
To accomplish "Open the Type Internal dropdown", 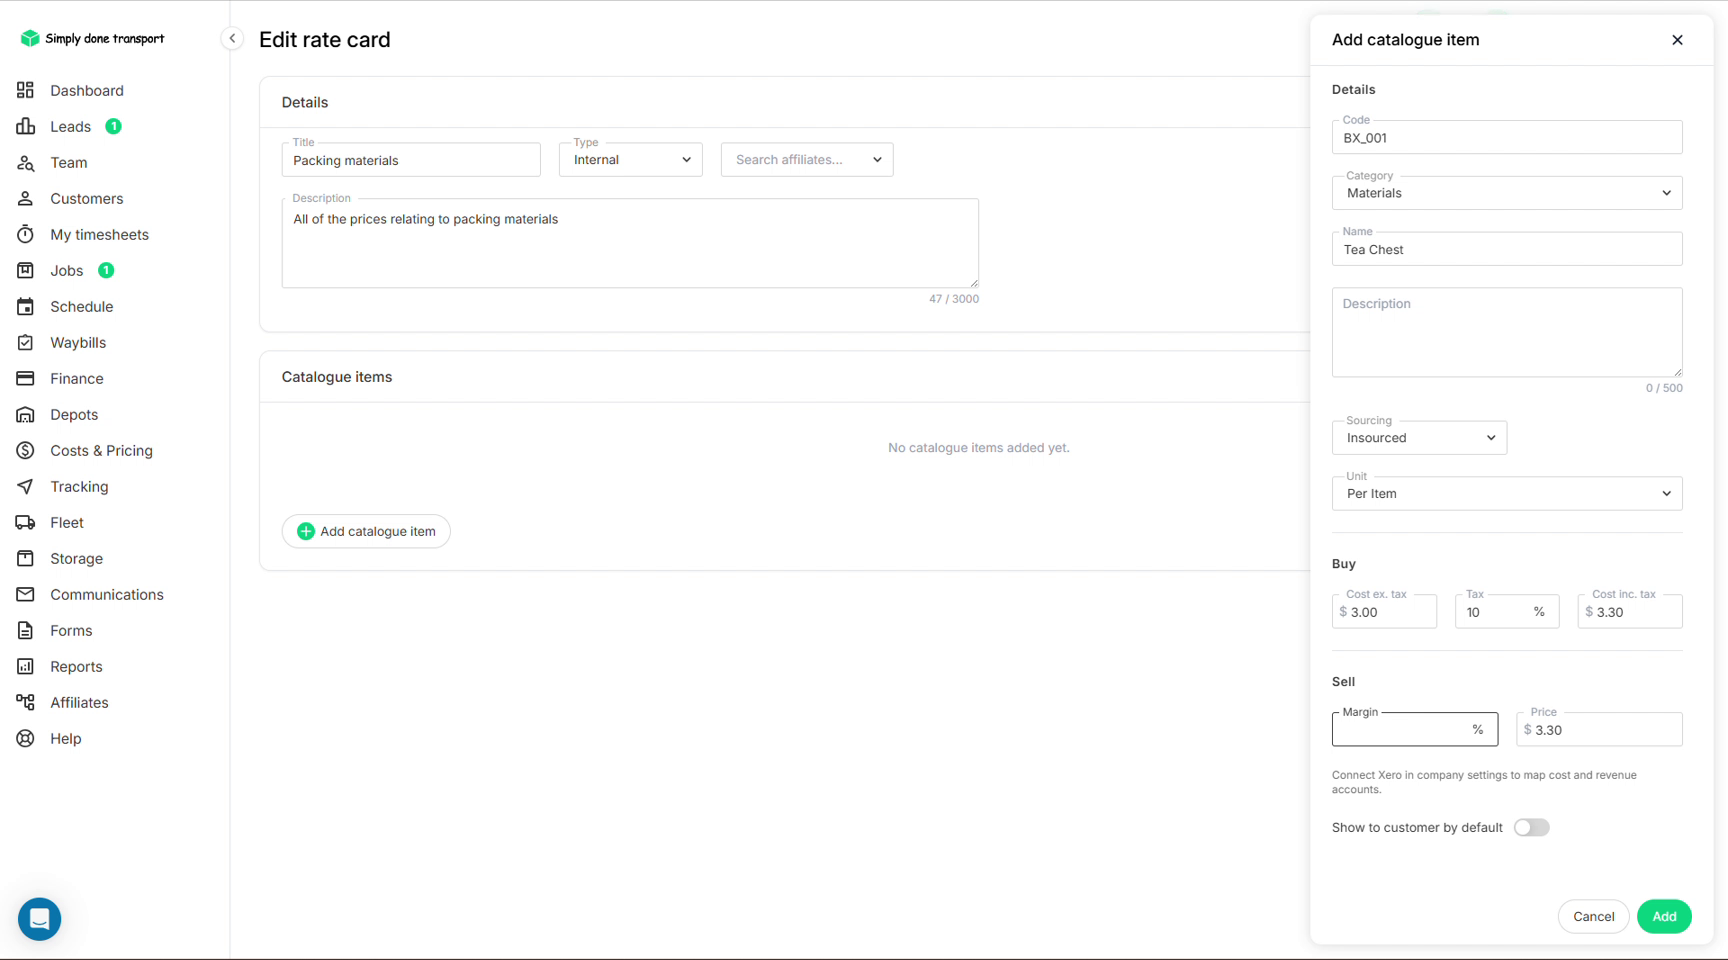I will [631, 160].
